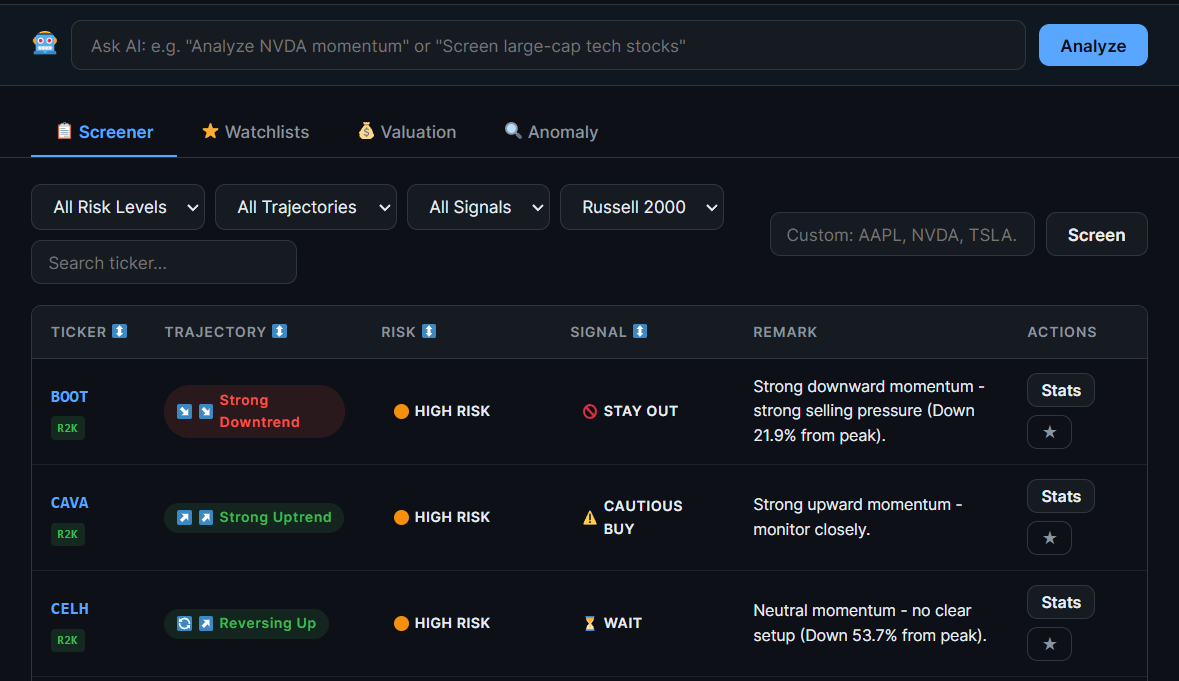This screenshot has height=681, width=1179.
Task: Open the BOOT ticker link
Action: click(69, 397)
